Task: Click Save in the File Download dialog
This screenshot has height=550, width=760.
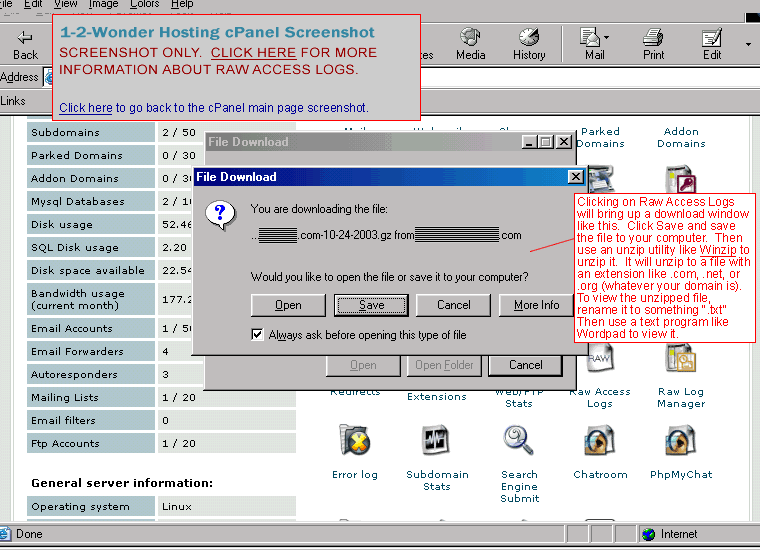Action: tap(371, 305)
